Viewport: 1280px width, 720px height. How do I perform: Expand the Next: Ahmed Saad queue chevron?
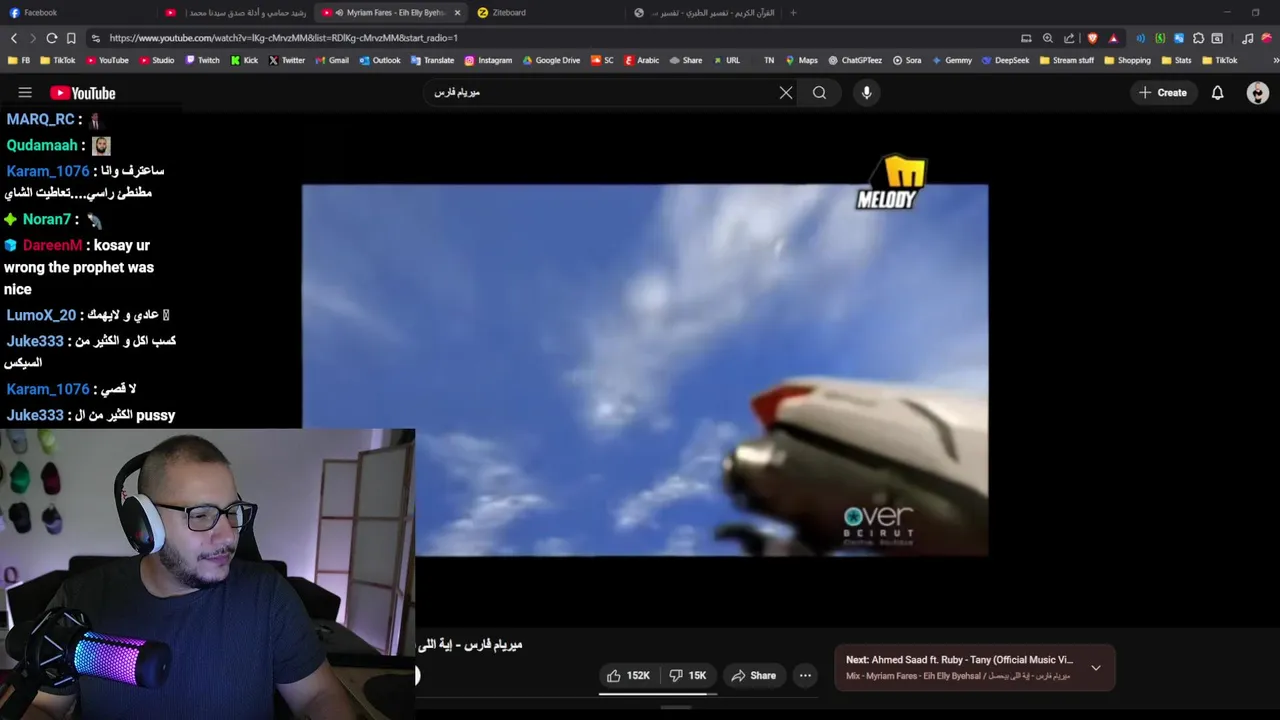click(1096, 667)
